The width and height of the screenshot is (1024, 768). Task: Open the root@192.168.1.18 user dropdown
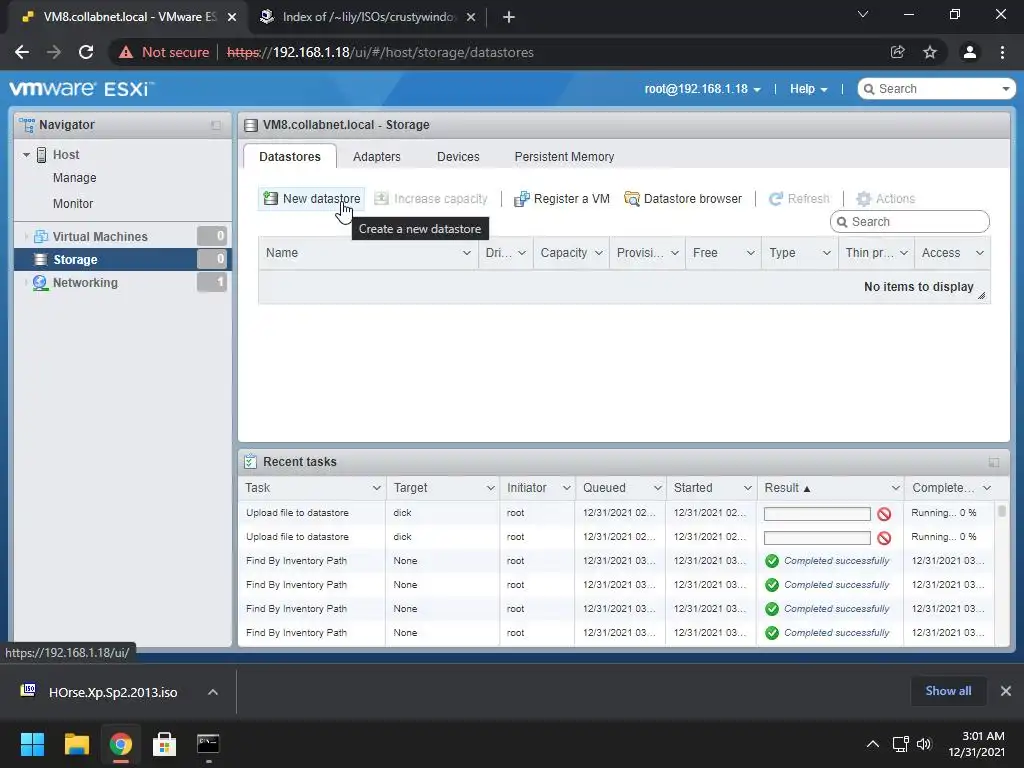[702, 89]
